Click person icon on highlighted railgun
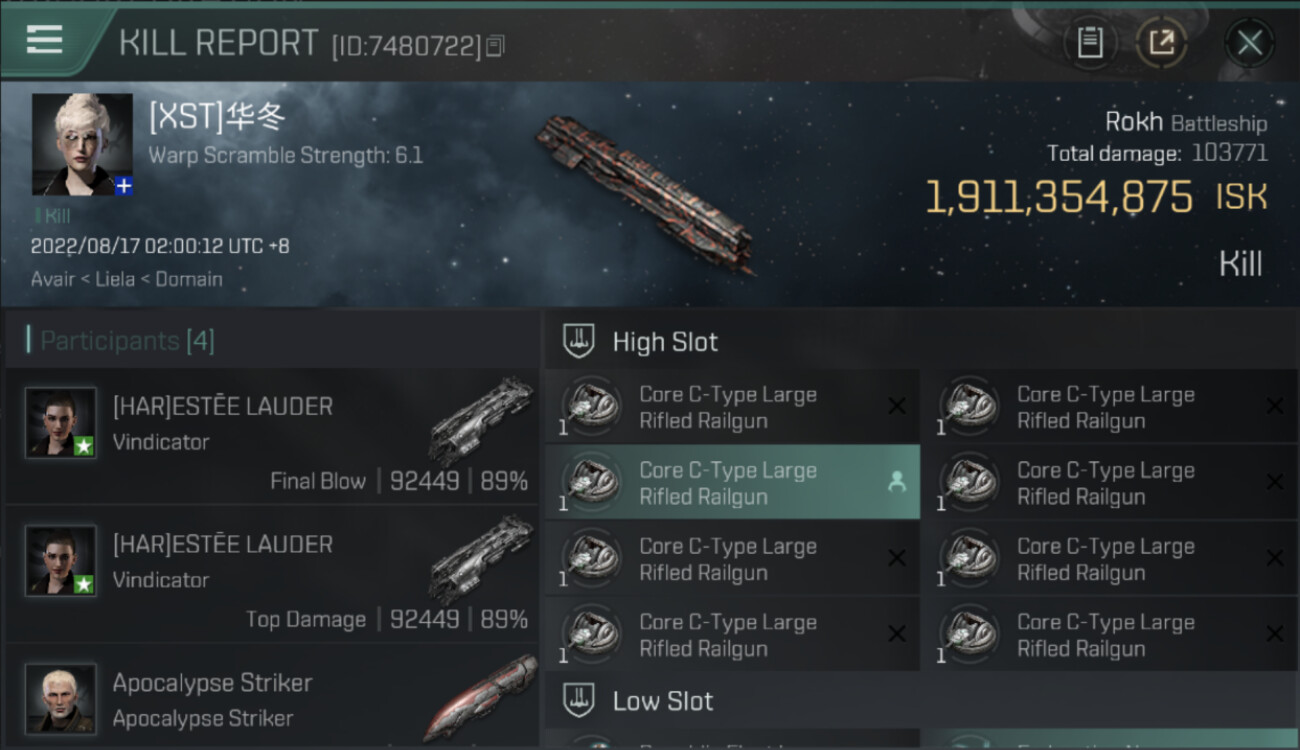The width and height of the screenshot is (1300, 750). point(896,482)
